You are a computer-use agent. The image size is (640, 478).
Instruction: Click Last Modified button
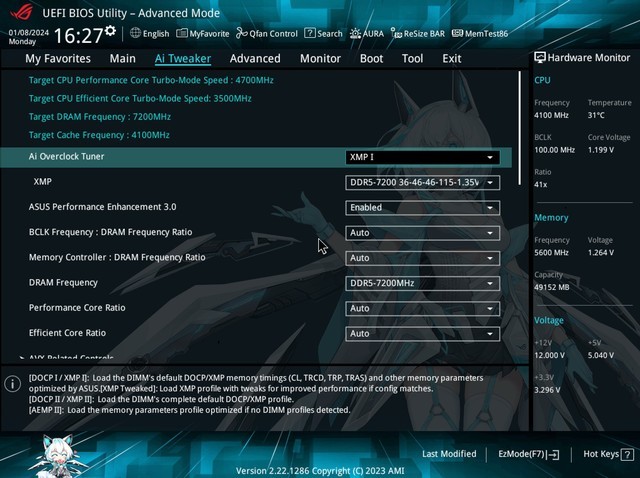pyautogui.click(x=449, y=454)
